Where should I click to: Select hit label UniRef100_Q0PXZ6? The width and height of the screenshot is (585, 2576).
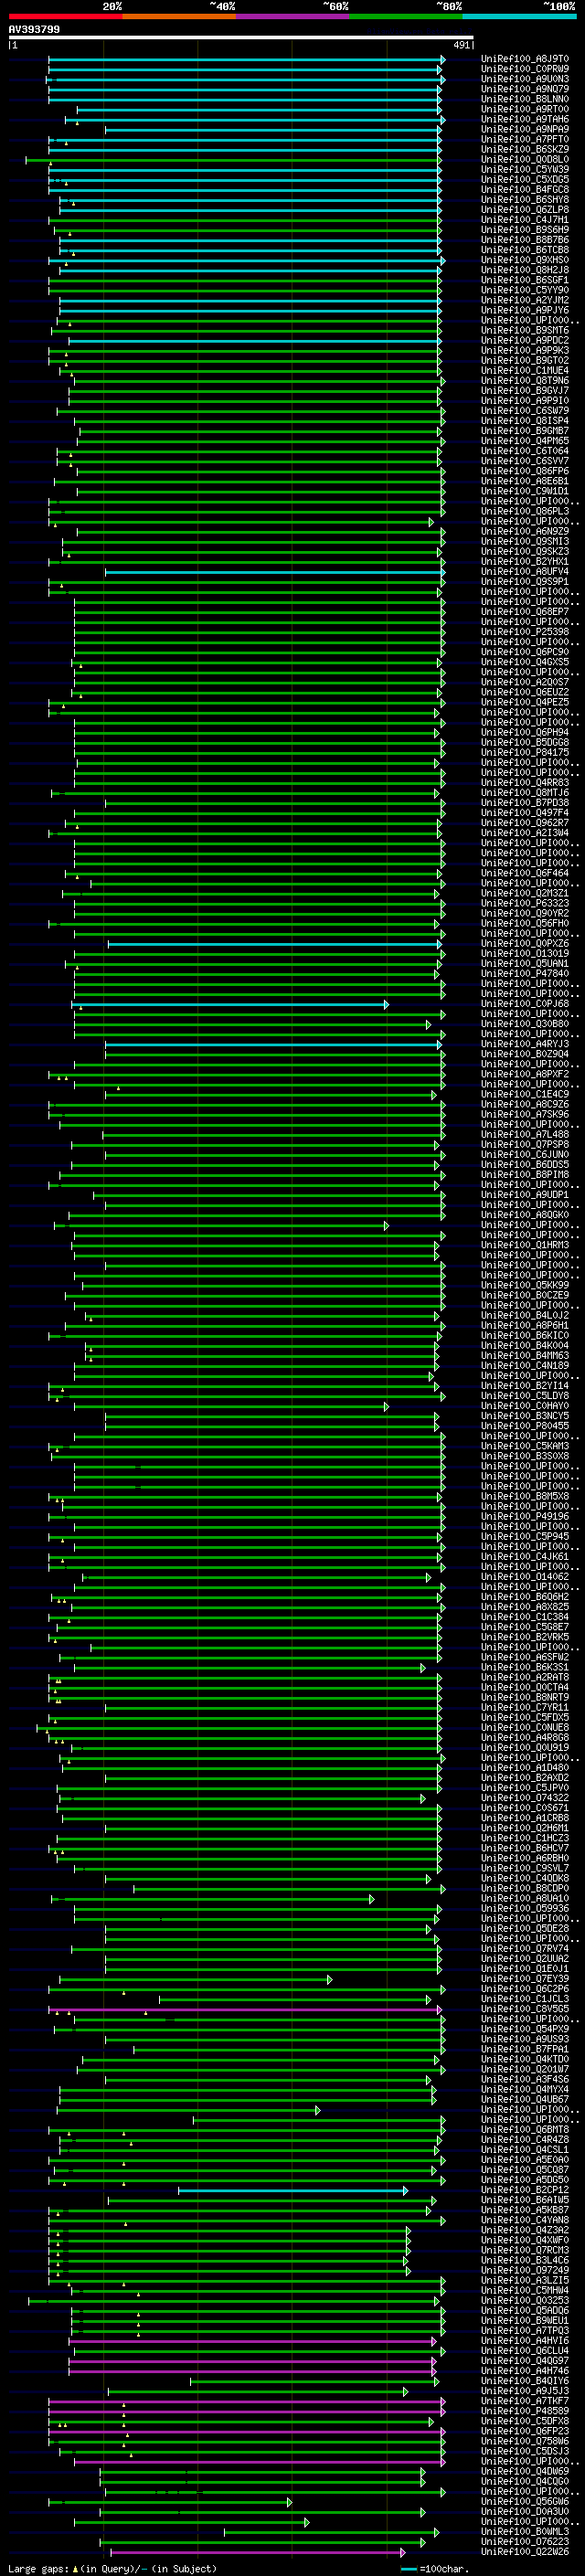(x=525, y=943)
